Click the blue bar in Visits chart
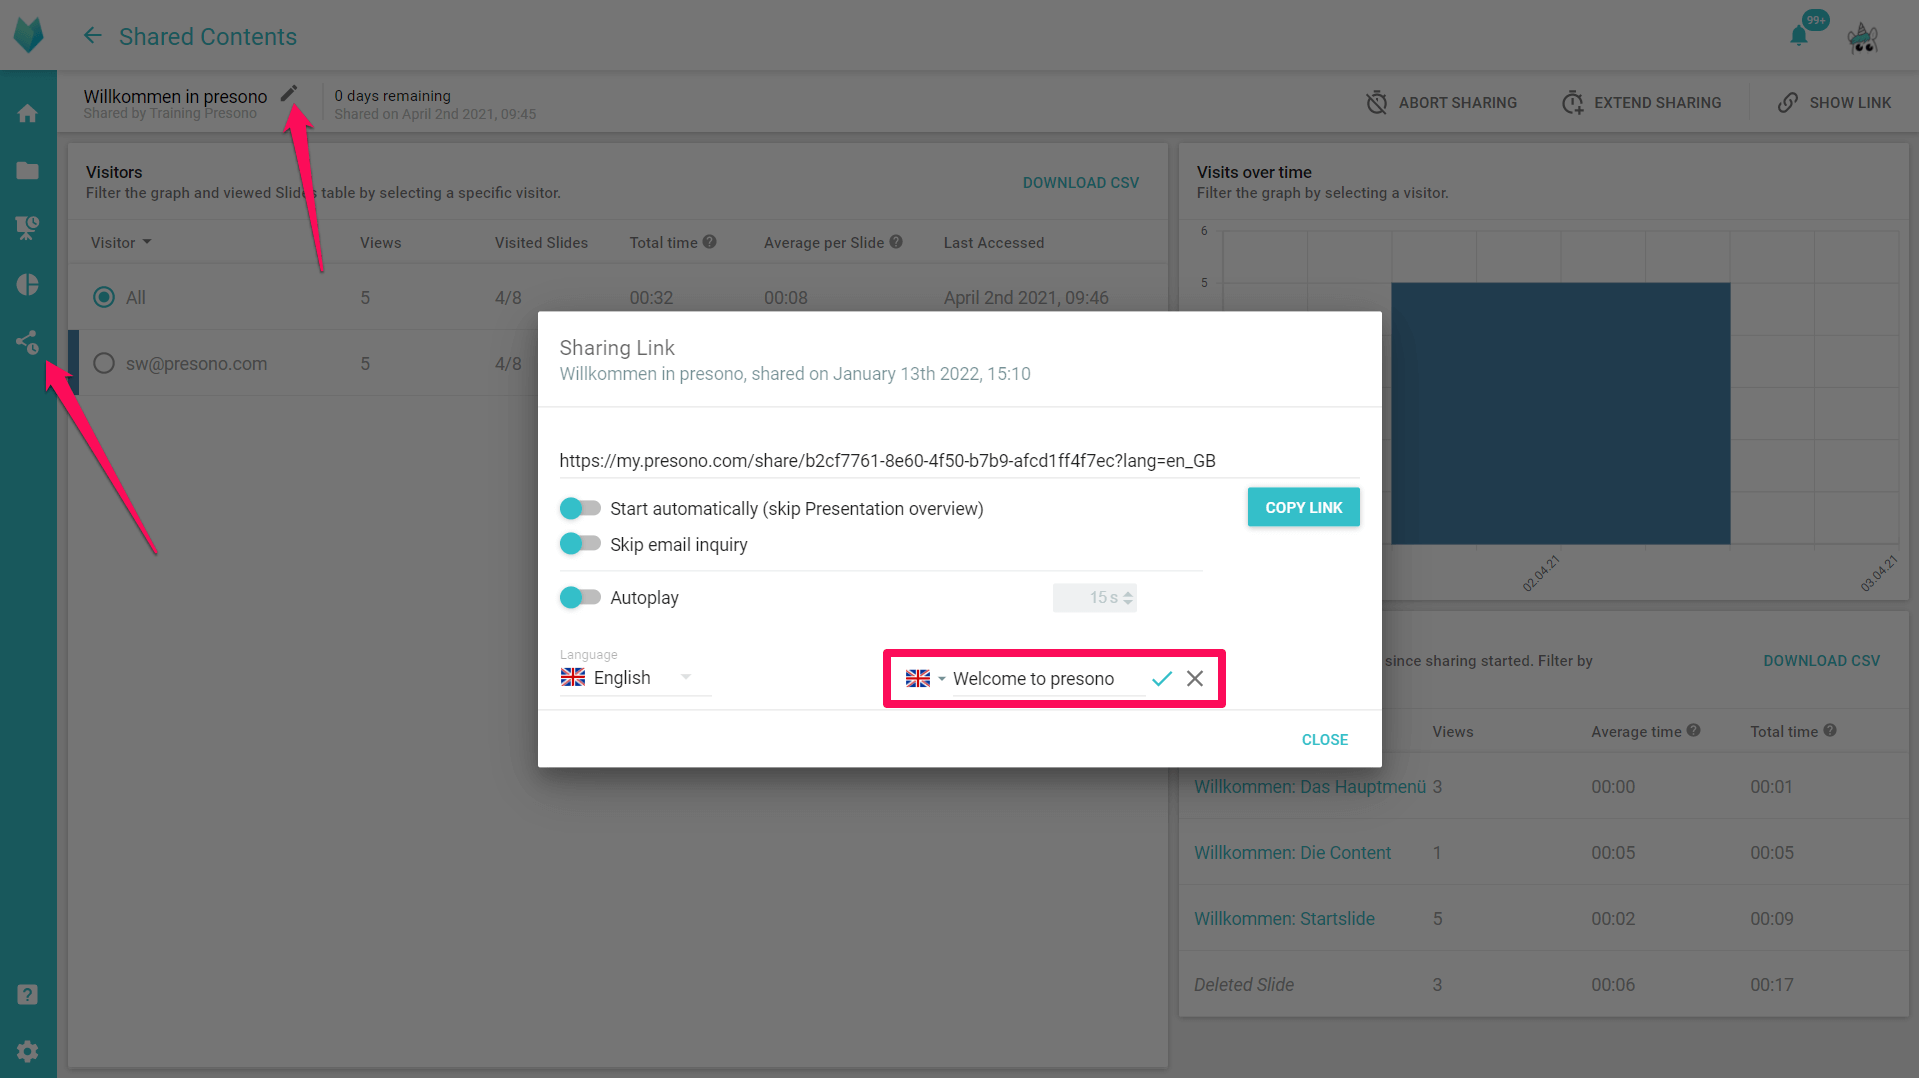Viewport: 1919px width, 1078px height. [x=1560, y=414]
